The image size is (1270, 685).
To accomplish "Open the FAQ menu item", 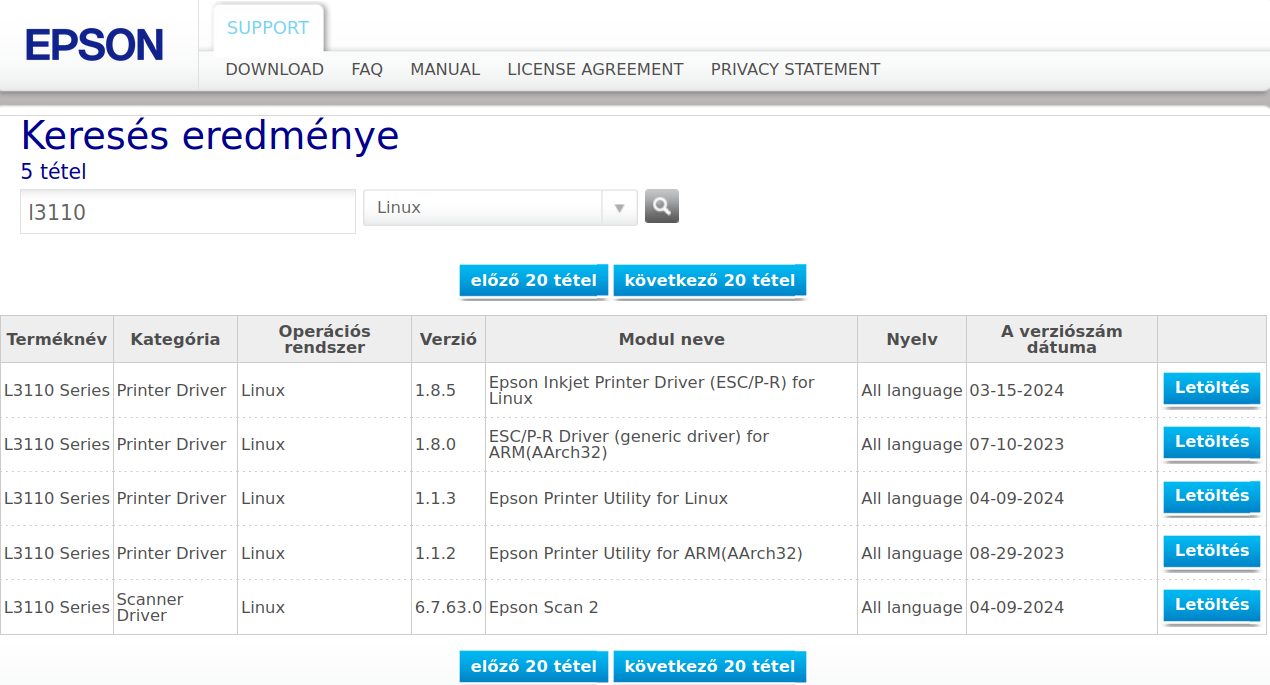I will coord(367,70).
